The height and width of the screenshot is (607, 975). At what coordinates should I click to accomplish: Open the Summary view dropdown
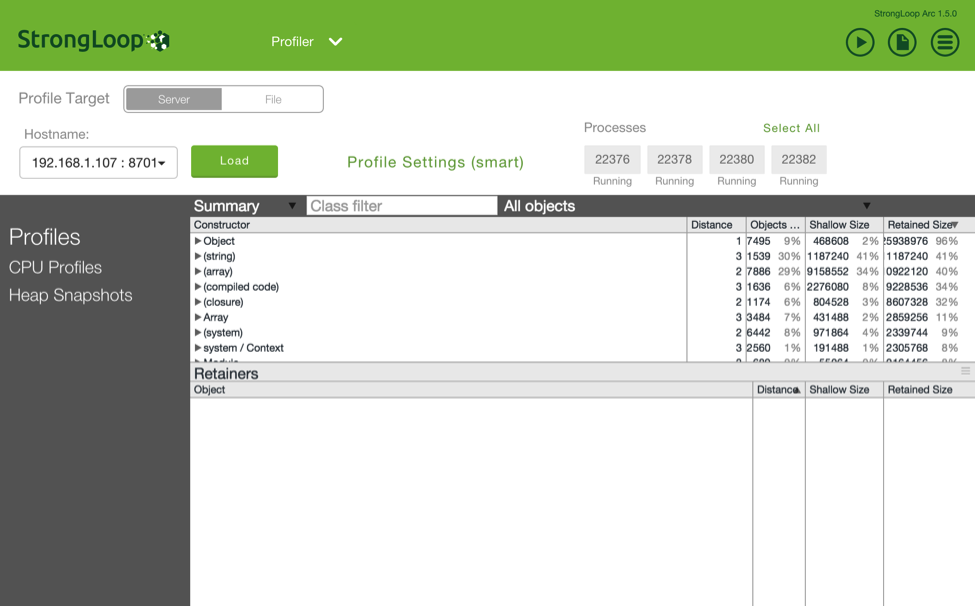291,205
